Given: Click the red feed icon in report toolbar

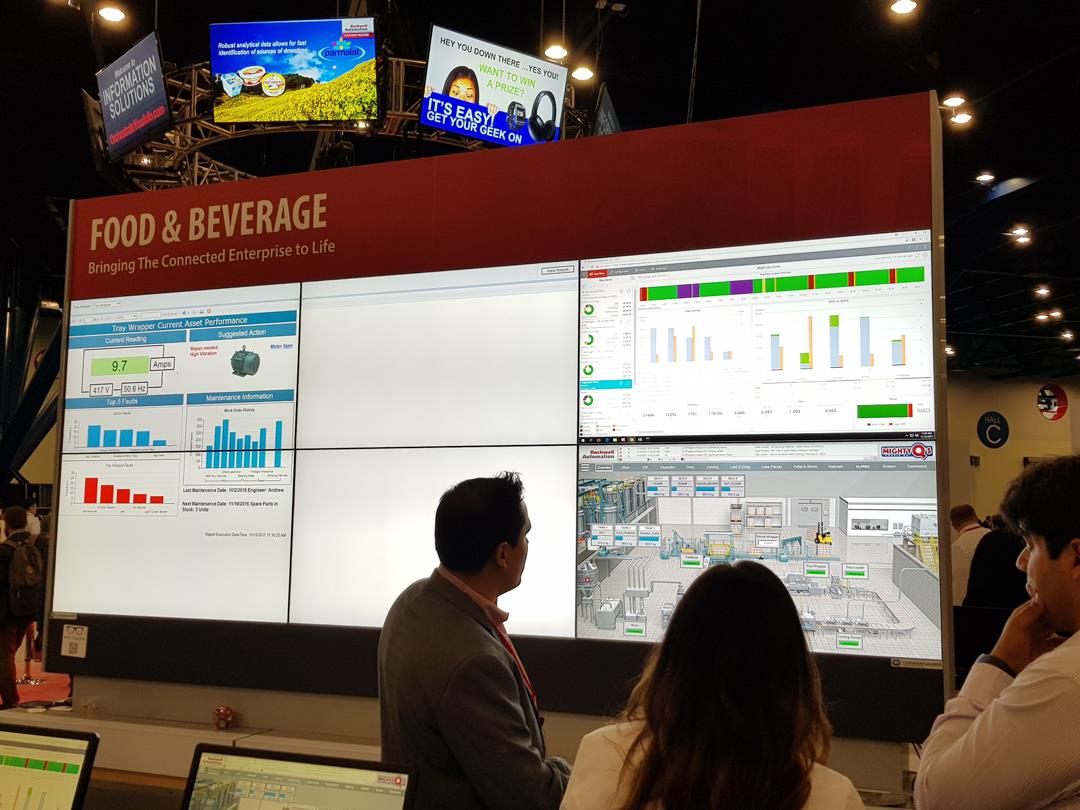Looking at the screenshot, I should coord(209,311).
